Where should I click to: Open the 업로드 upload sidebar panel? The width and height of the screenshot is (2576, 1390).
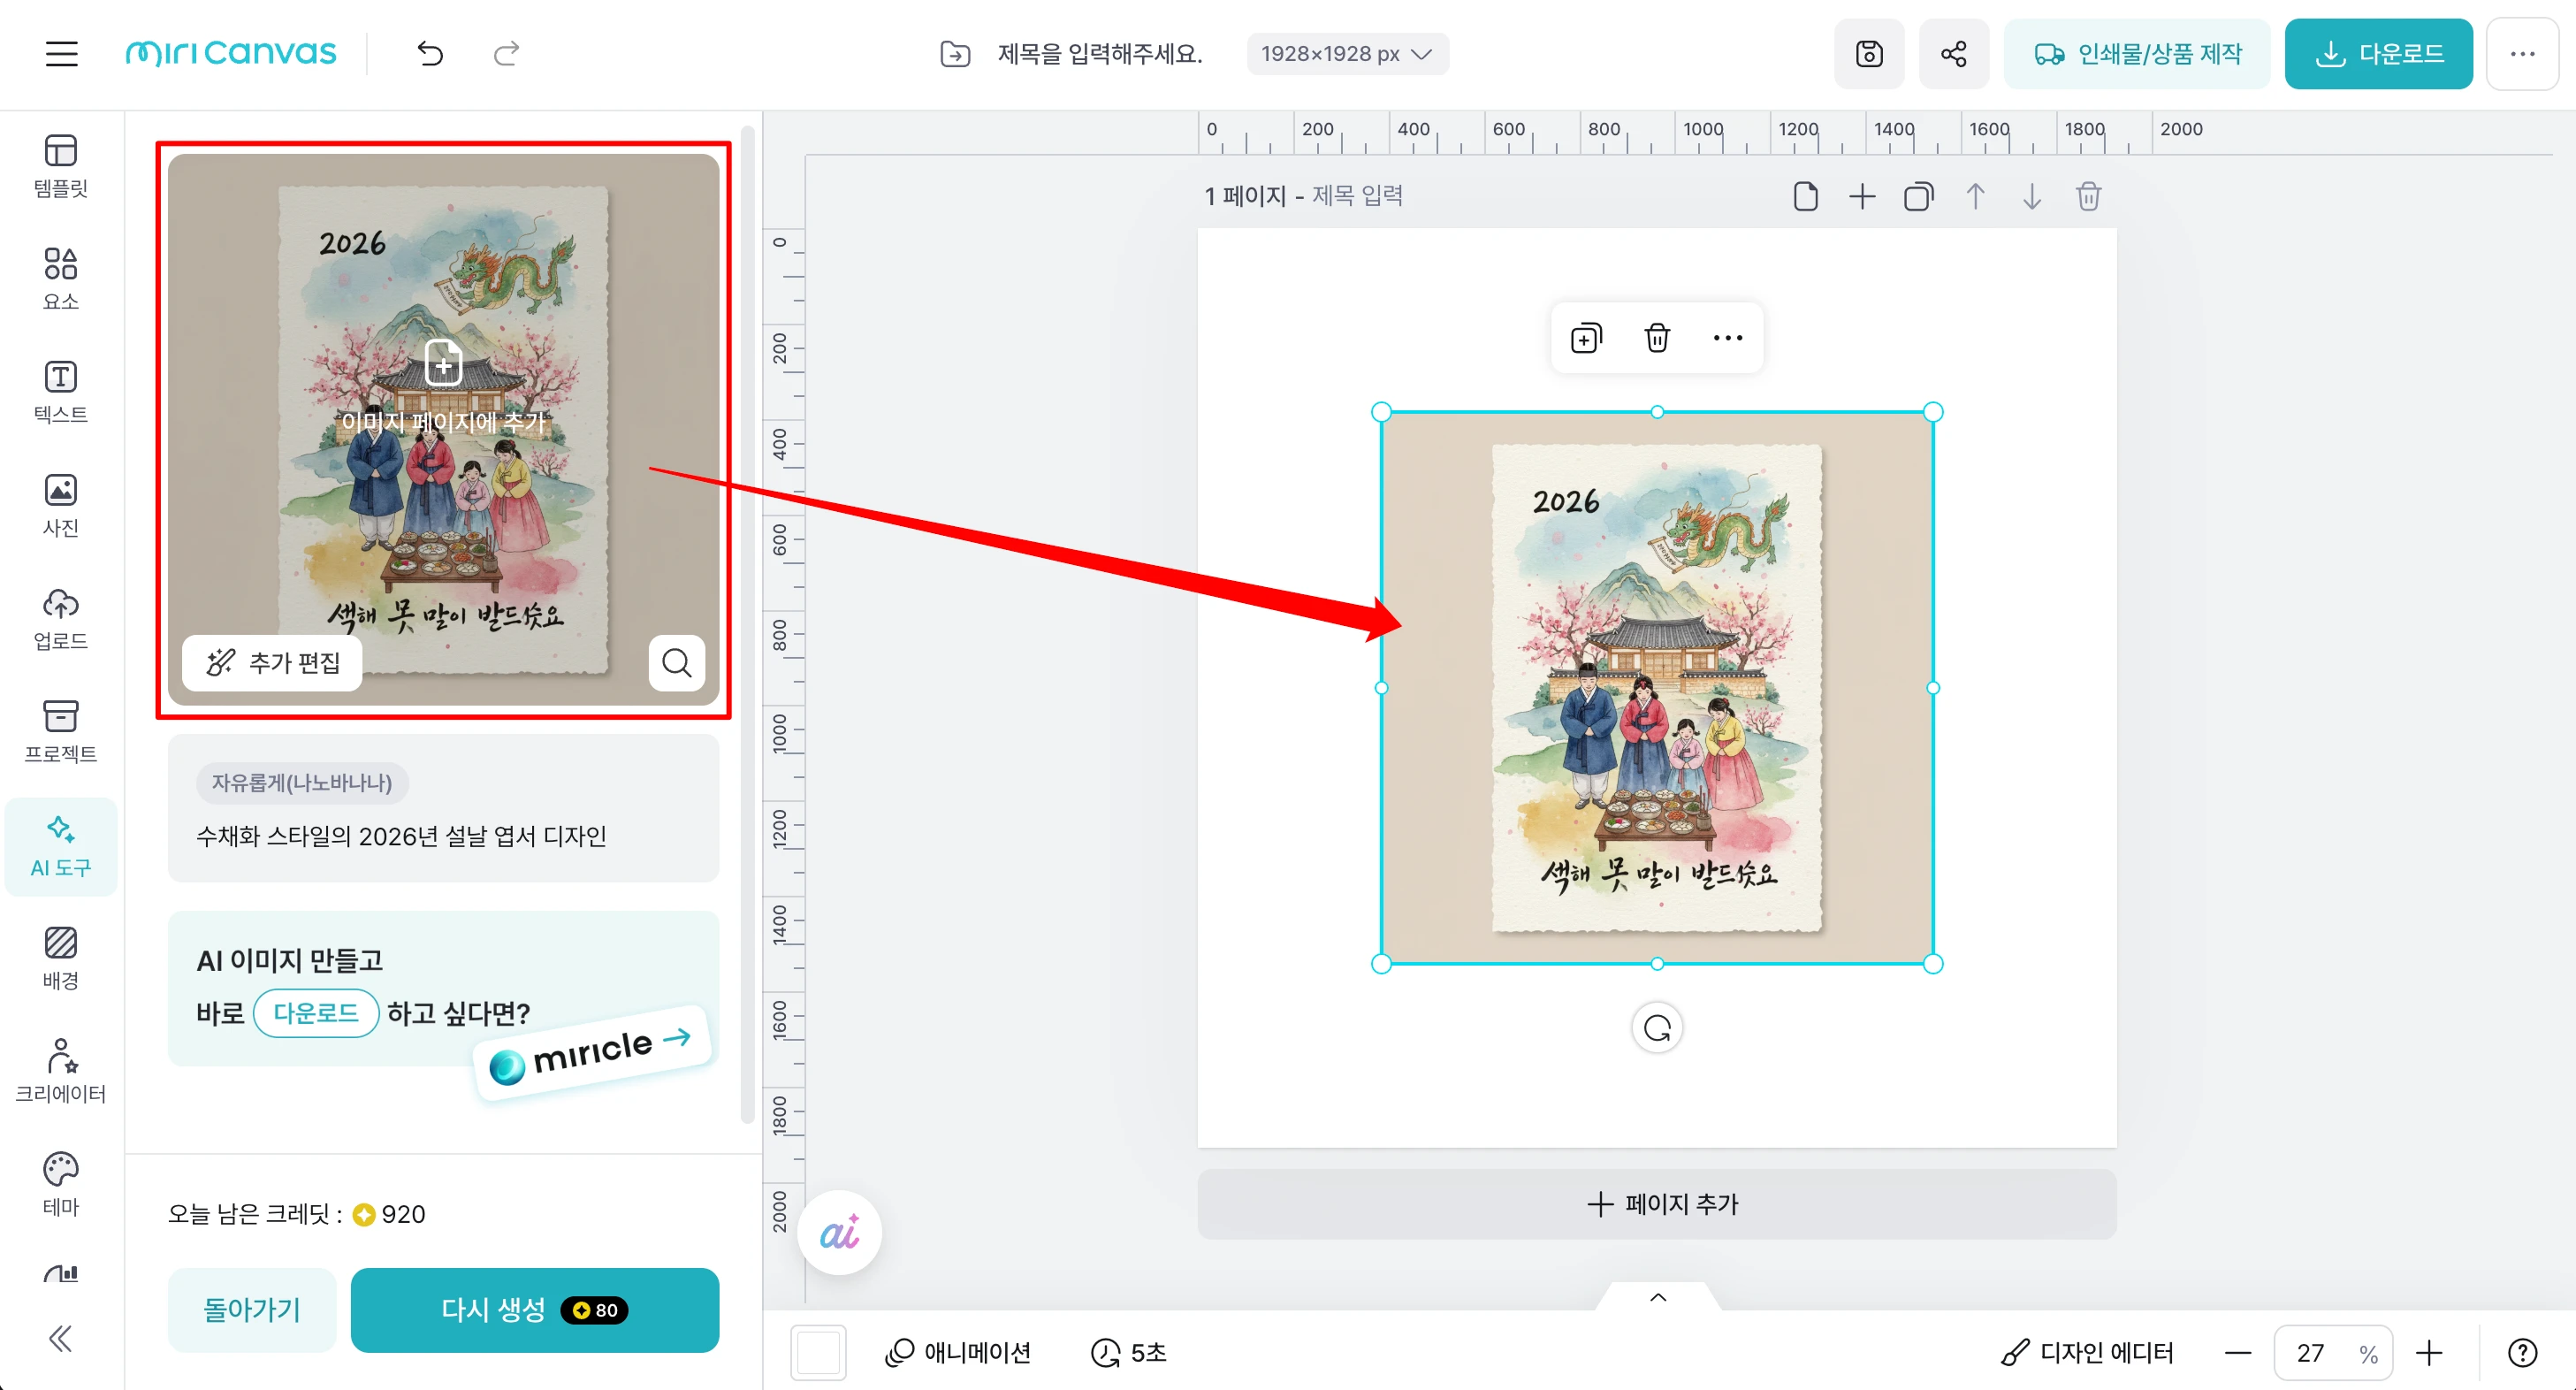tap(60, 618)
